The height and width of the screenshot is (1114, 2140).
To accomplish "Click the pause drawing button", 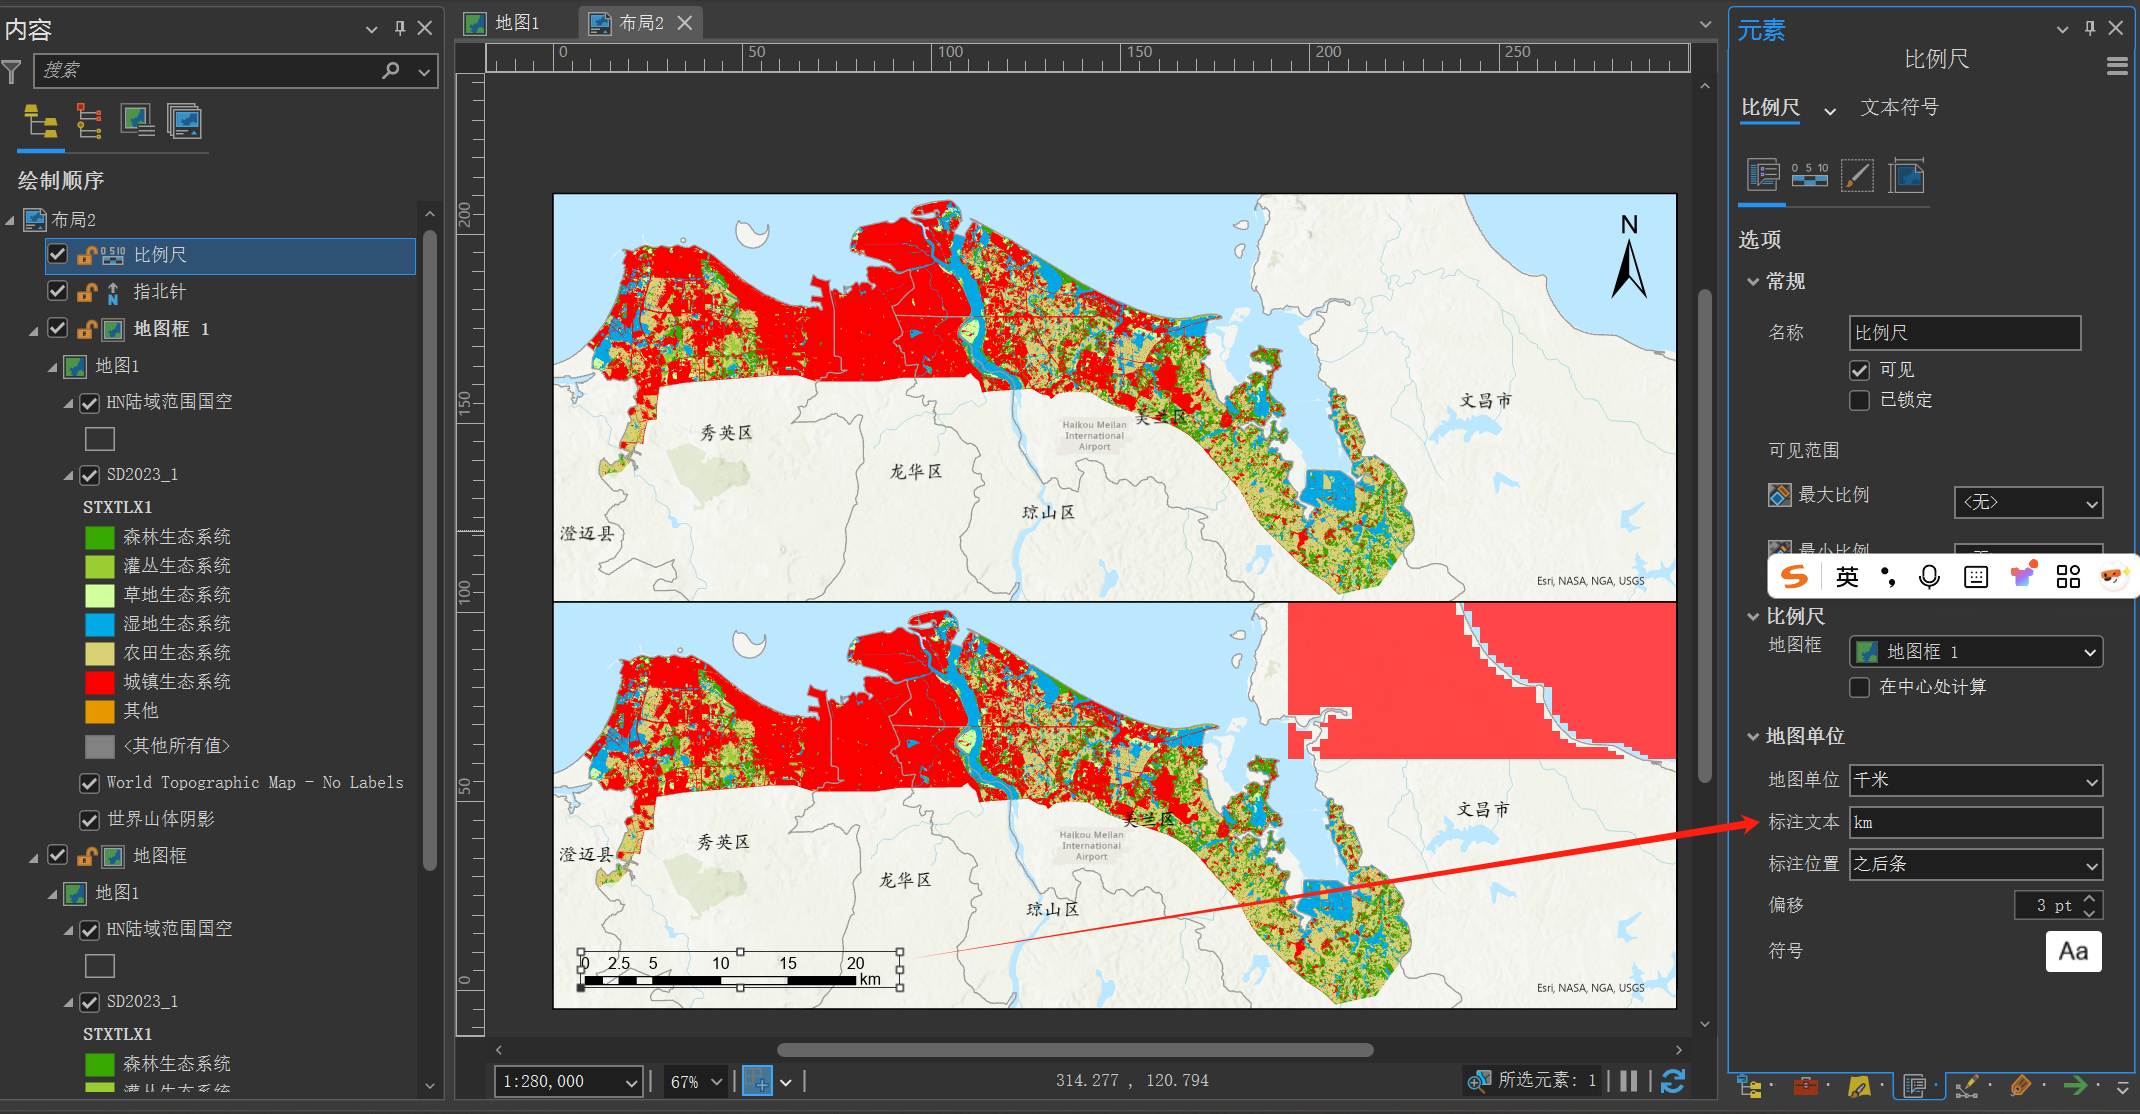I will (1629, 1081).
